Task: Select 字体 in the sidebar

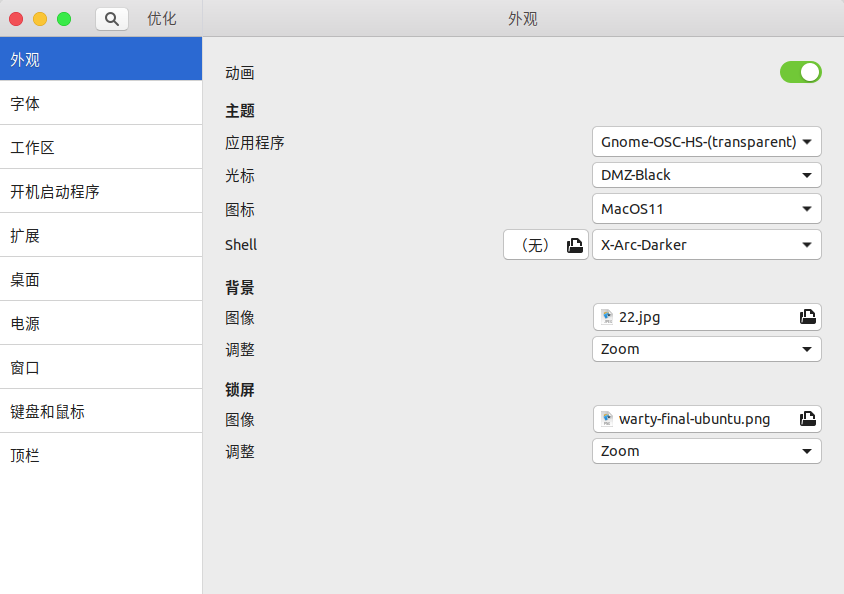Action: [x=101, y=104]
